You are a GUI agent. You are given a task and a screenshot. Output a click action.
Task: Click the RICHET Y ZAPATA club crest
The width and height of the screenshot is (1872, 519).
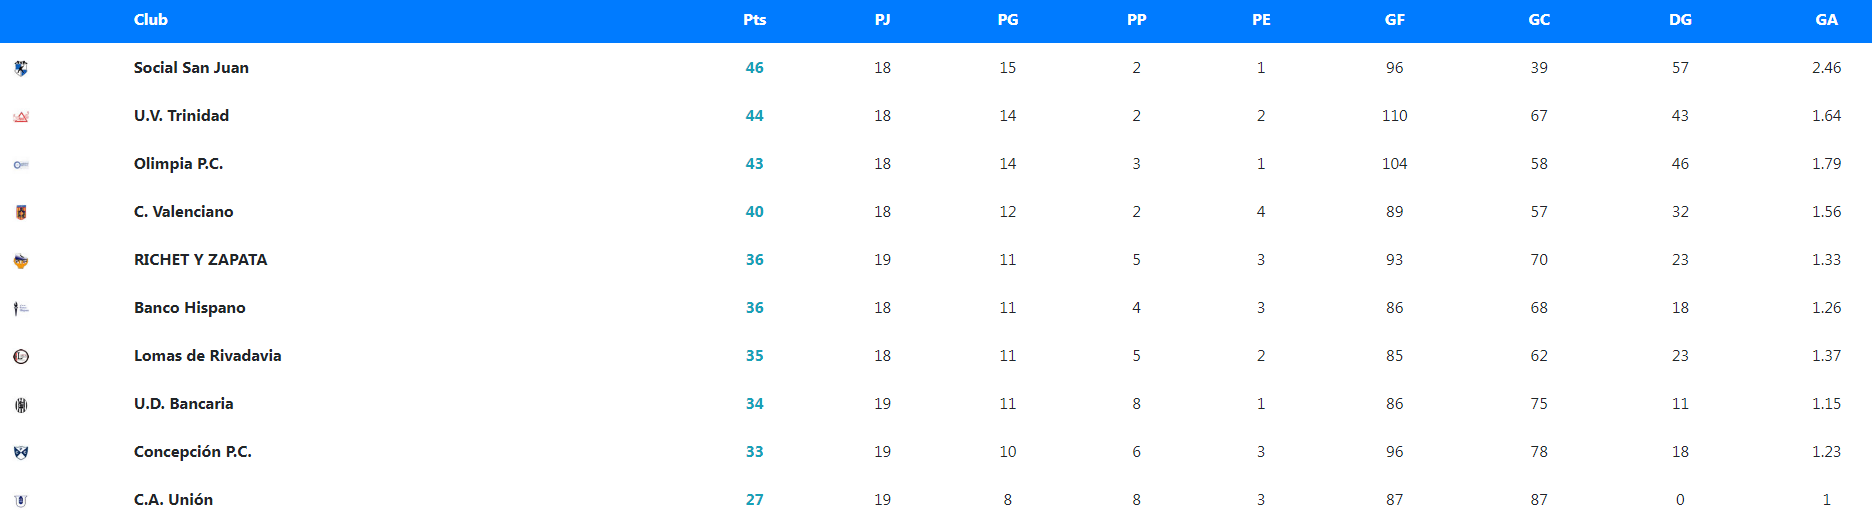pos(21,261)
